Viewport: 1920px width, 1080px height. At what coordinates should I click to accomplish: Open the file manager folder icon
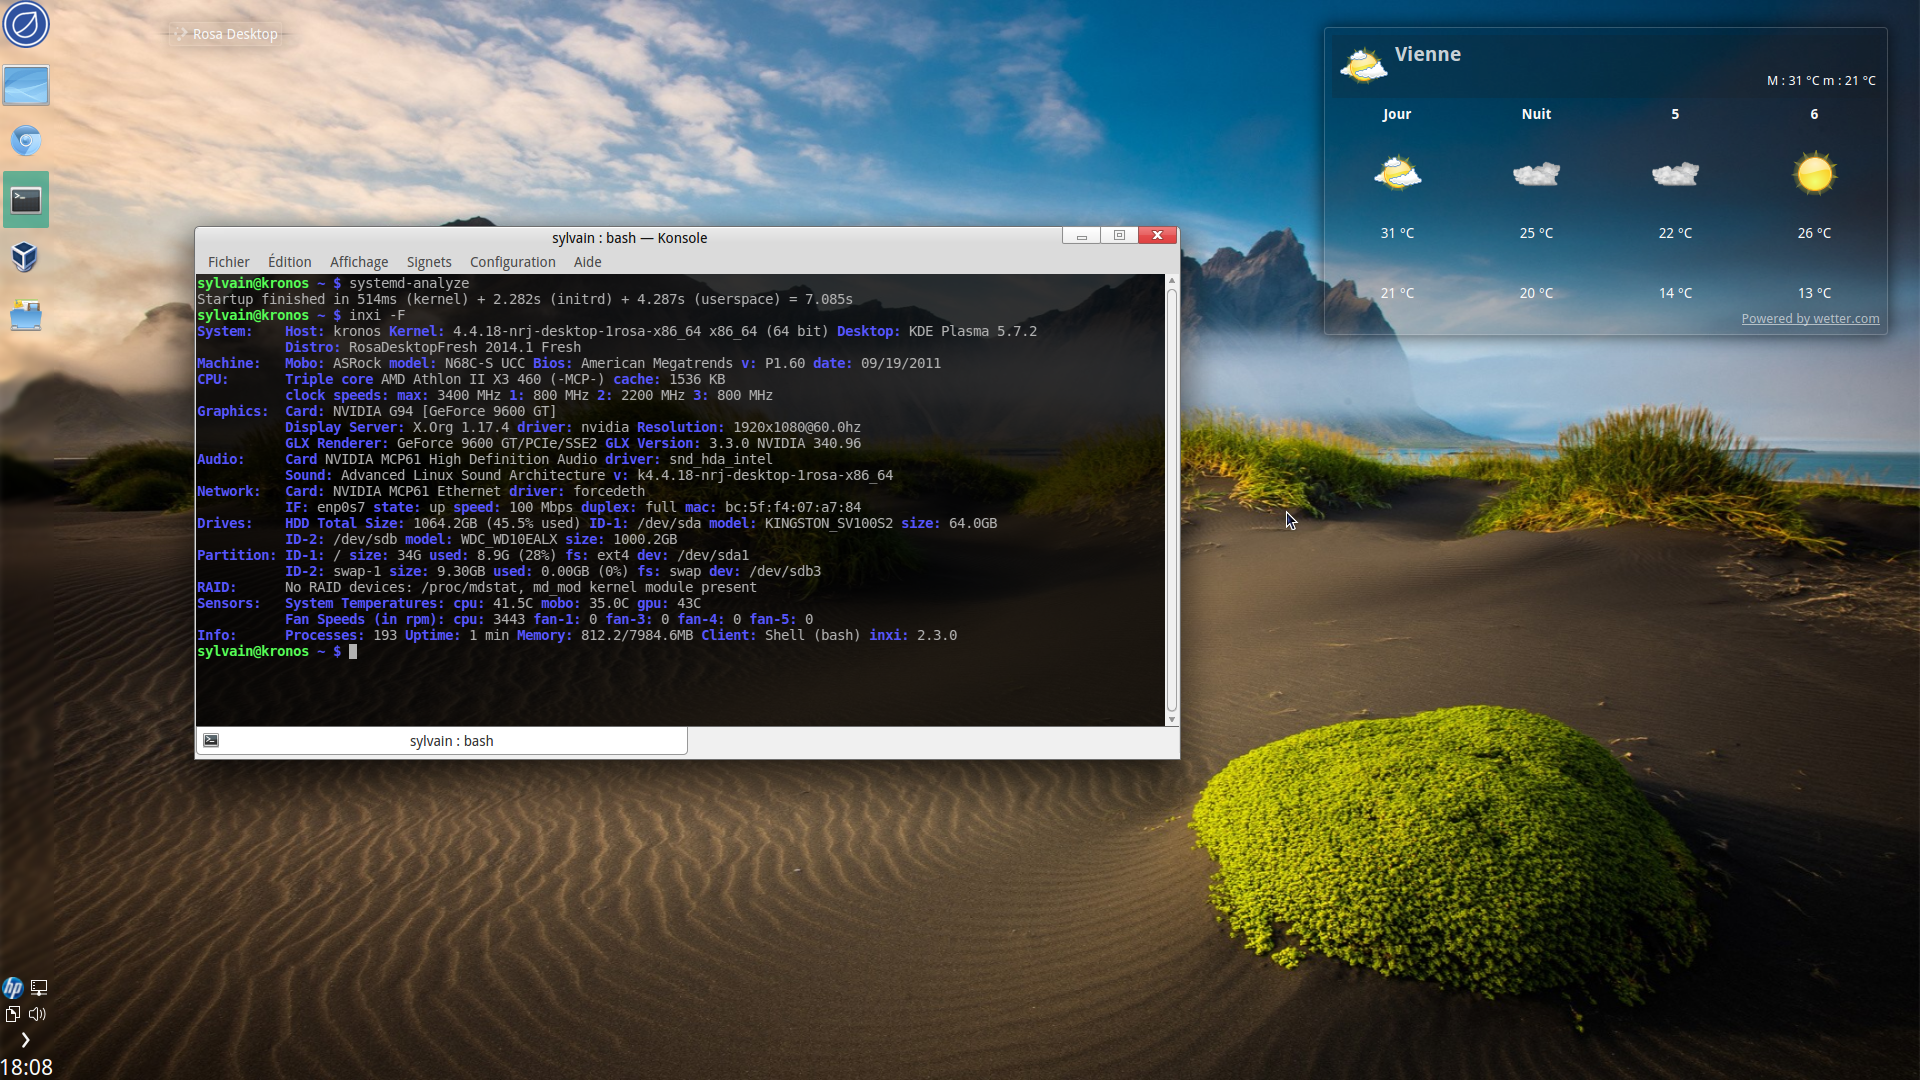point(26,316)
